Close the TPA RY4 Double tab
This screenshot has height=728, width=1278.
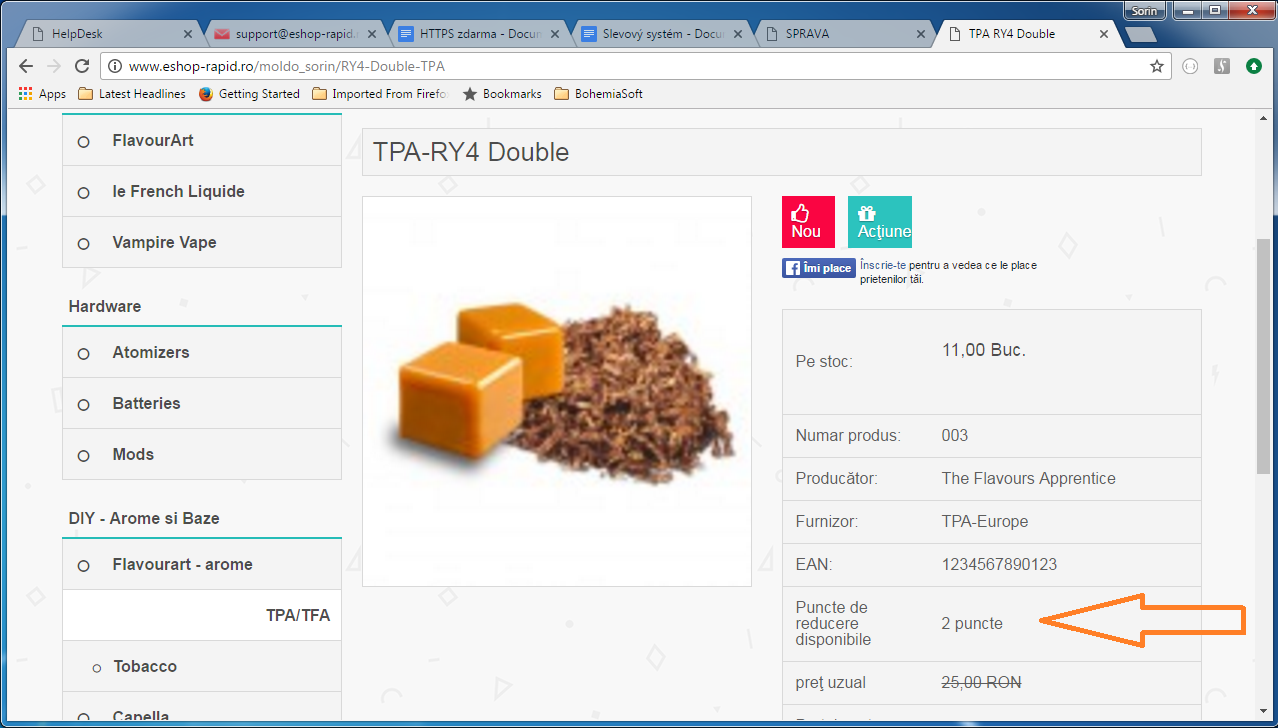coord(1104,34)
